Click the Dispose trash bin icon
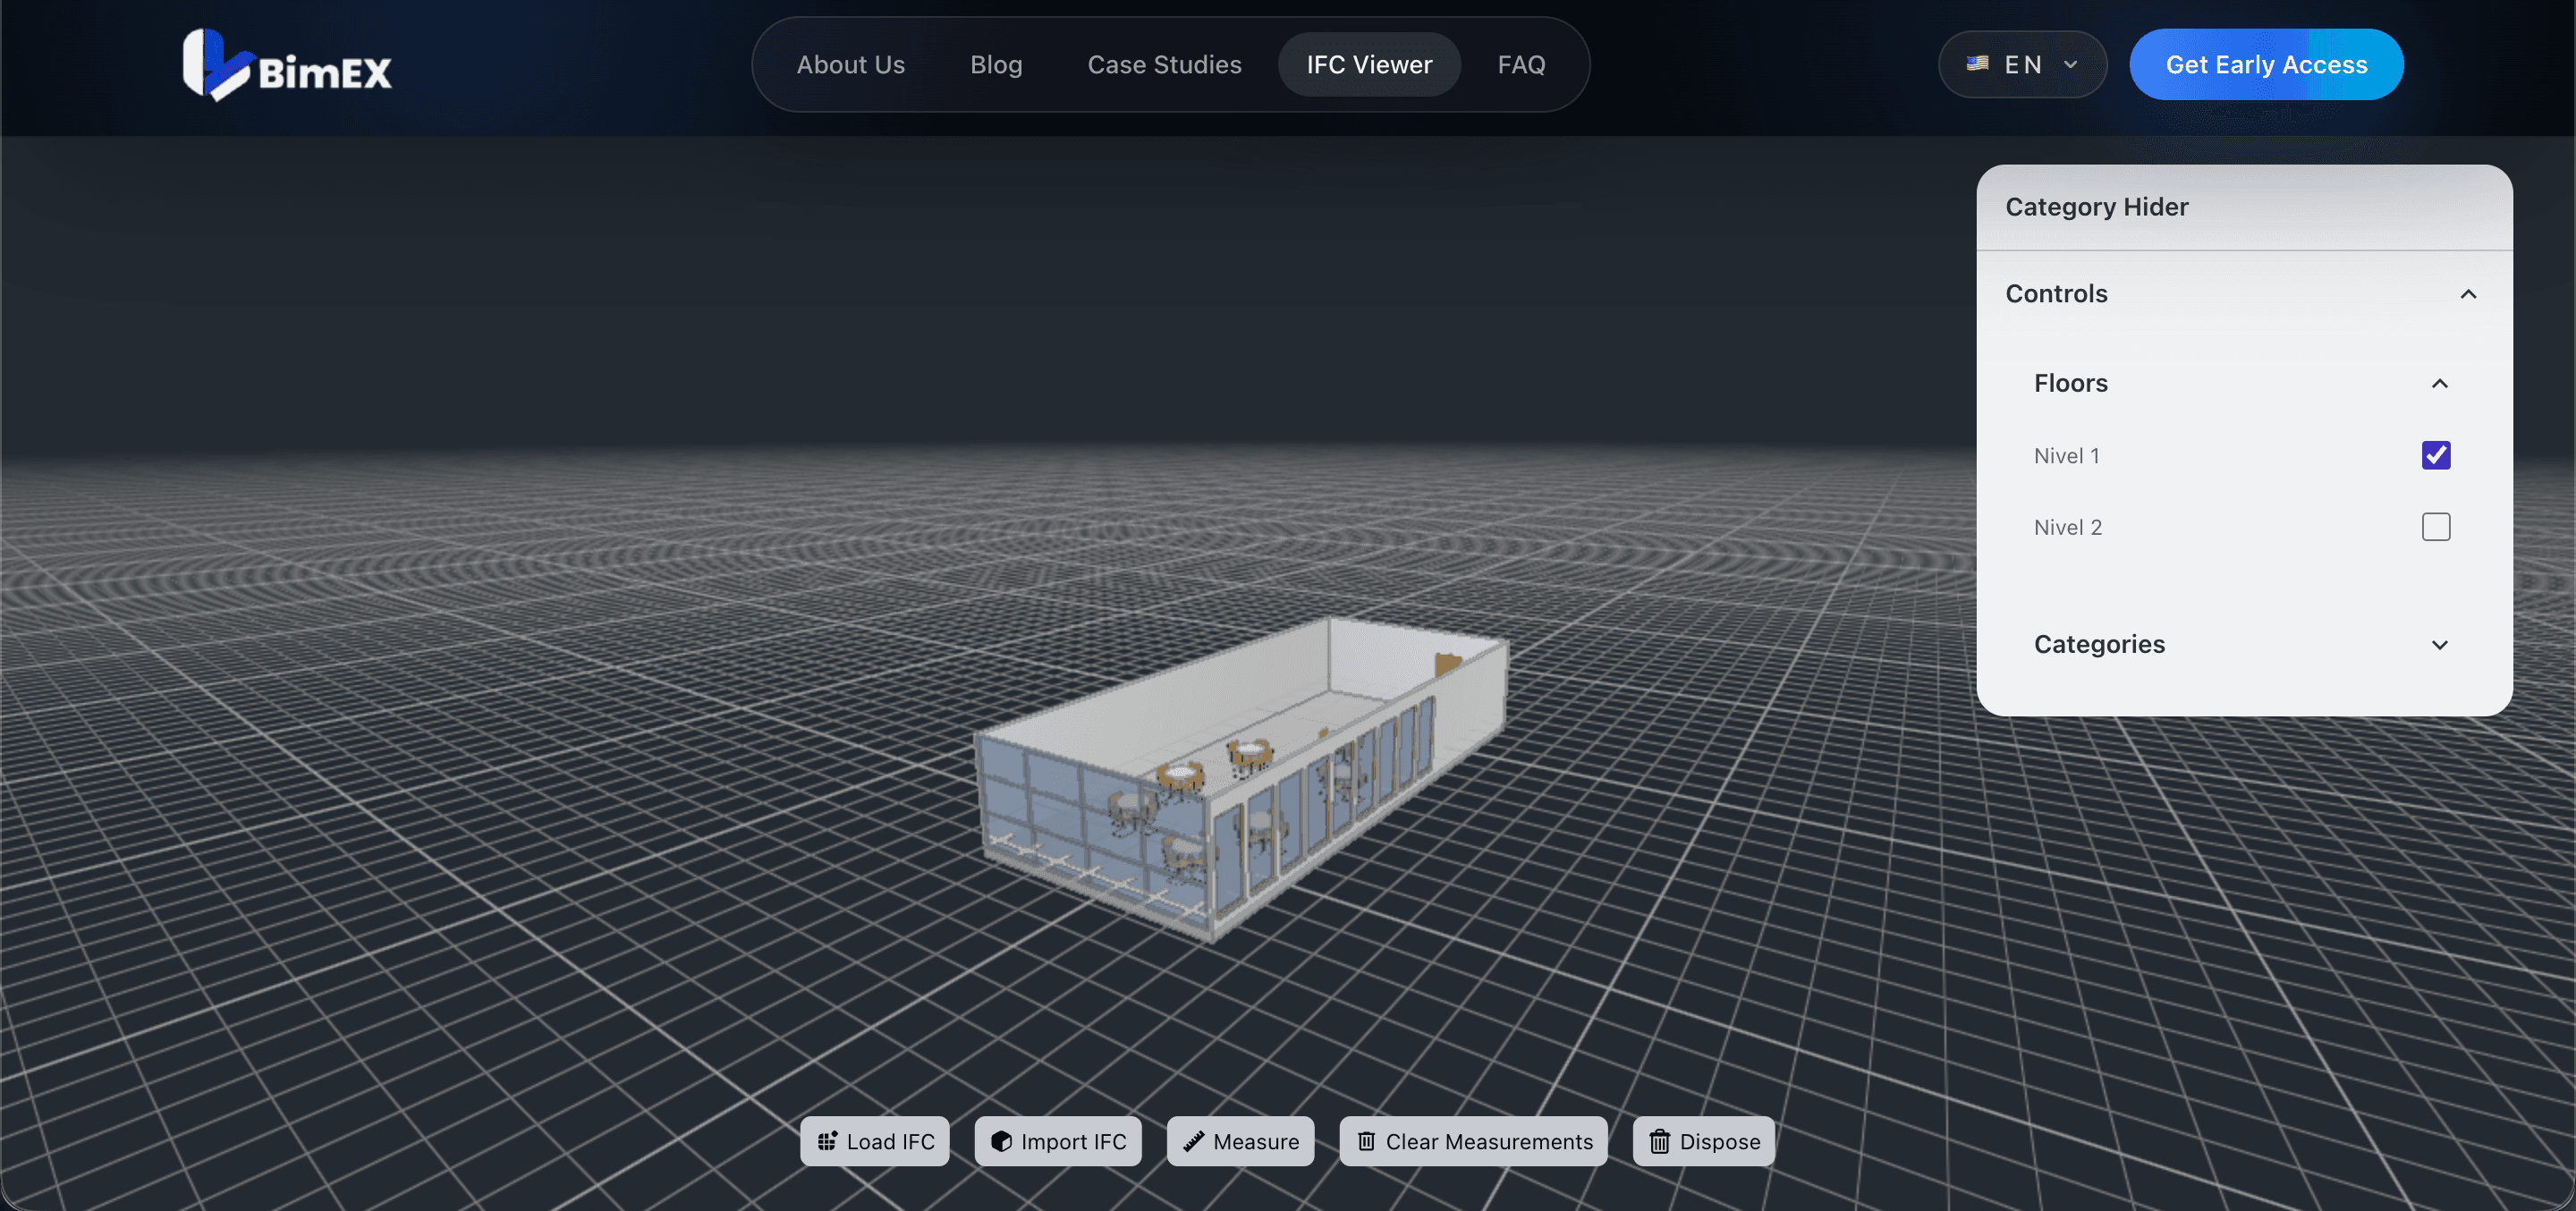Image resolution: width=2576 pixels, height=1211 pixels. pyautogui.click(x=1659, y=1141)
